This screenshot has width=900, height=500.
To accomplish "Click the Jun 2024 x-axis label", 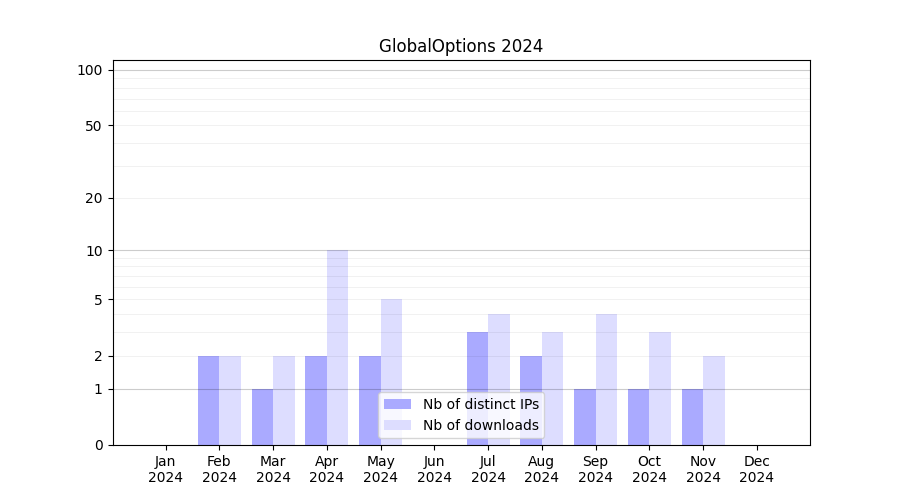I will [x=434, y=469].
